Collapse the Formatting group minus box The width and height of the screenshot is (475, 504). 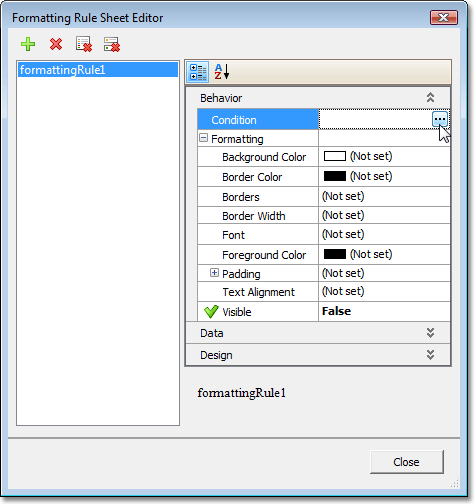(x=203, y=138)
